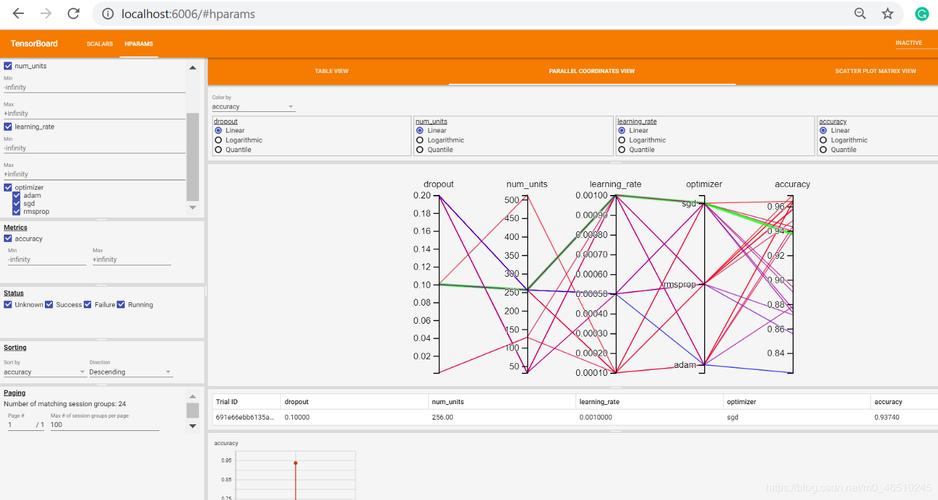
Task: Open the Direction Descending dropdown
Action: 130,372
